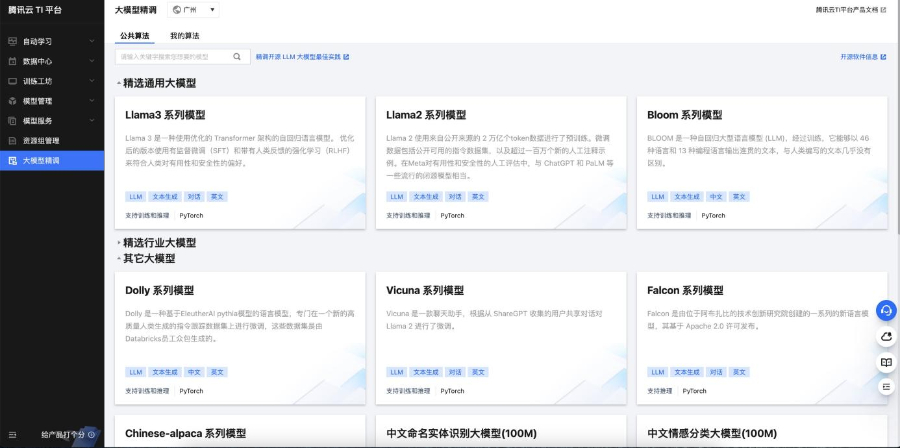The height and width of the screenshot is (448, 900).
Task: Click the search magnifier icon
Action: (x=237, y=57)
